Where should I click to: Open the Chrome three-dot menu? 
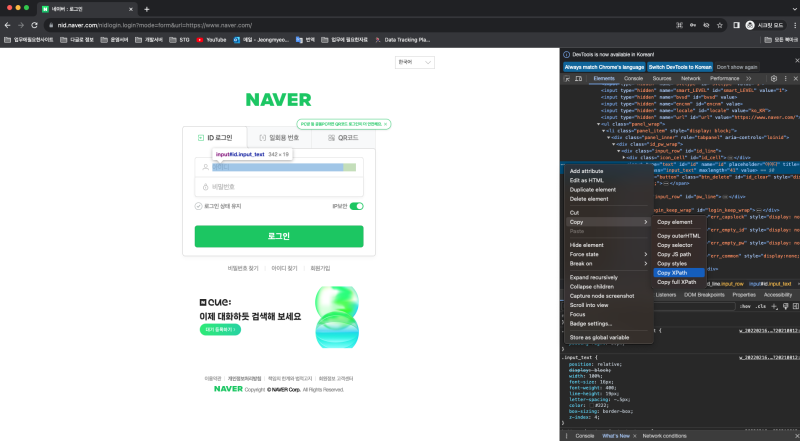795,25
